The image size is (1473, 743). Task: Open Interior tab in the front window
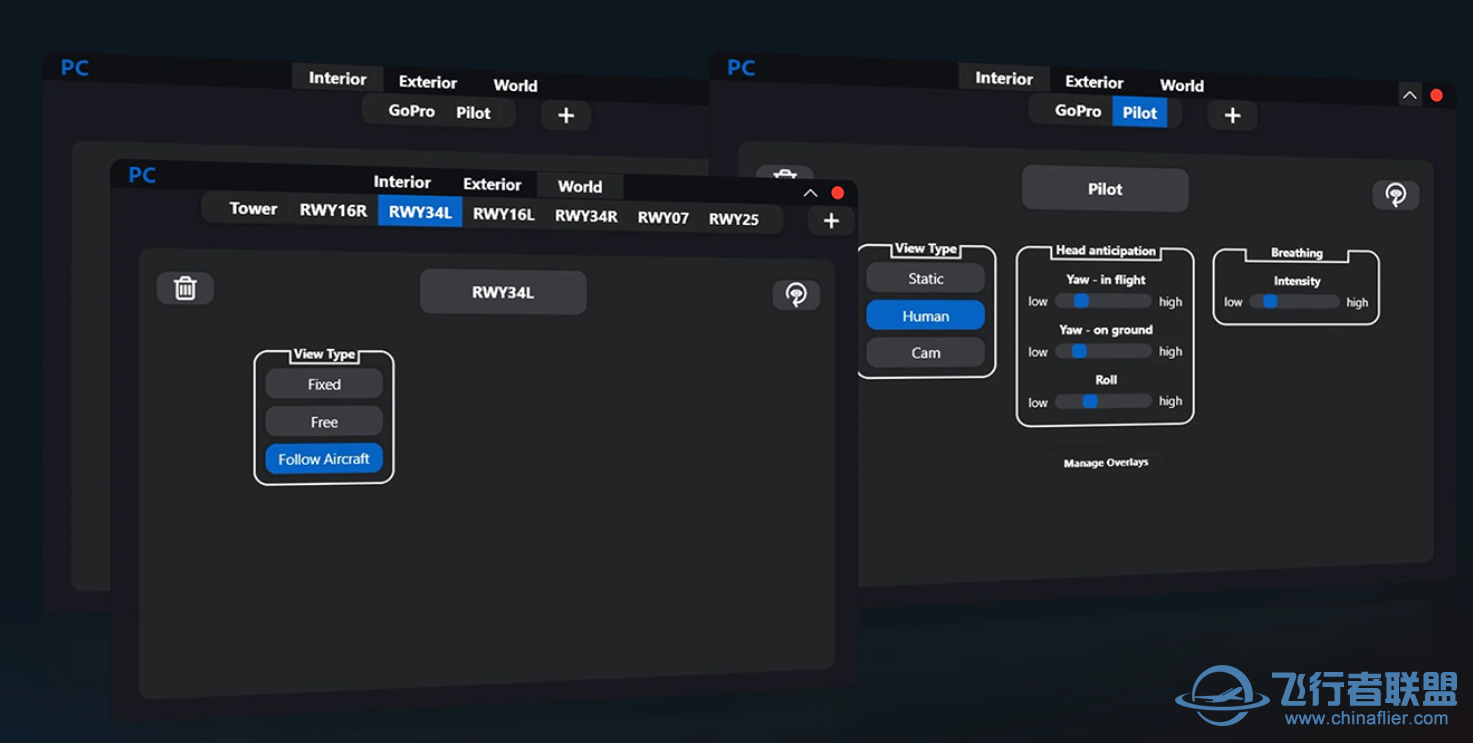click(x=402, y=182)
